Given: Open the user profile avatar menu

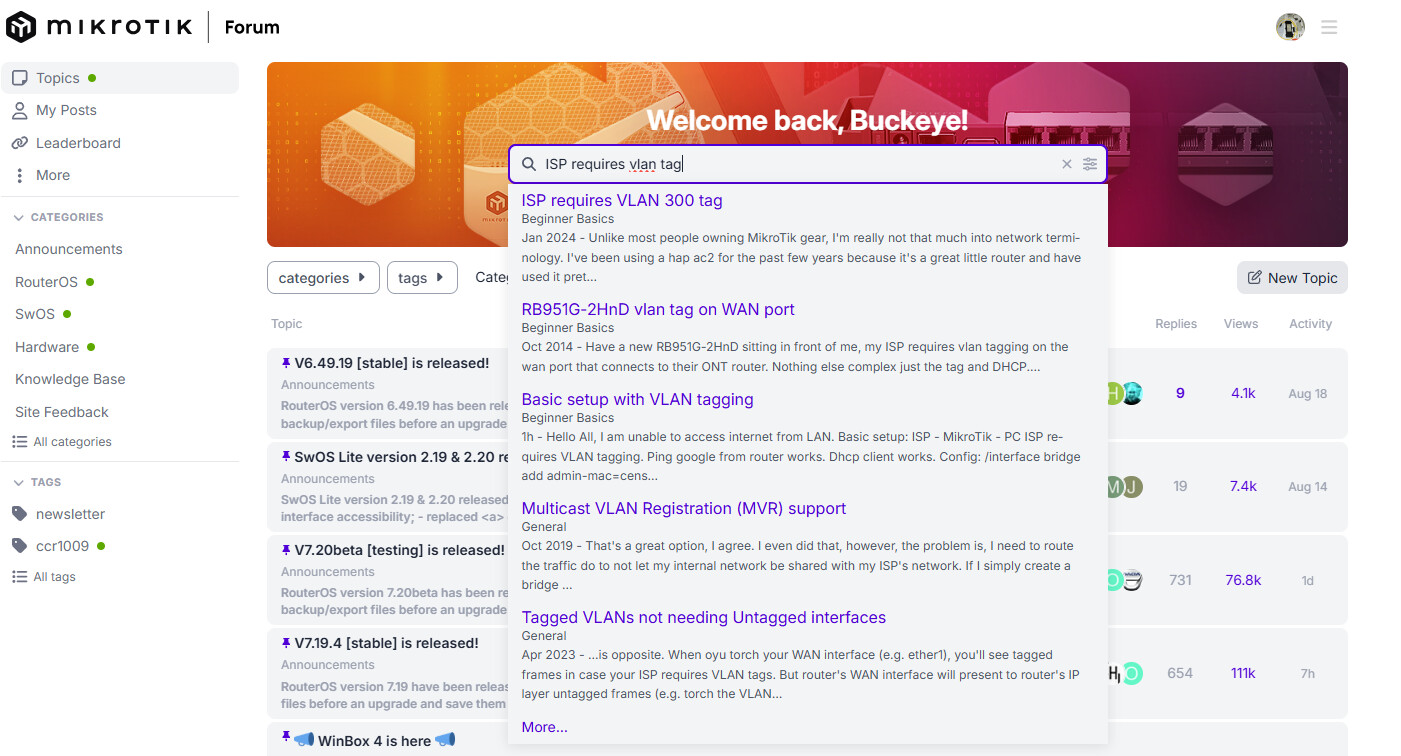Looking at the screenshot, I should tap(1290, 27).
